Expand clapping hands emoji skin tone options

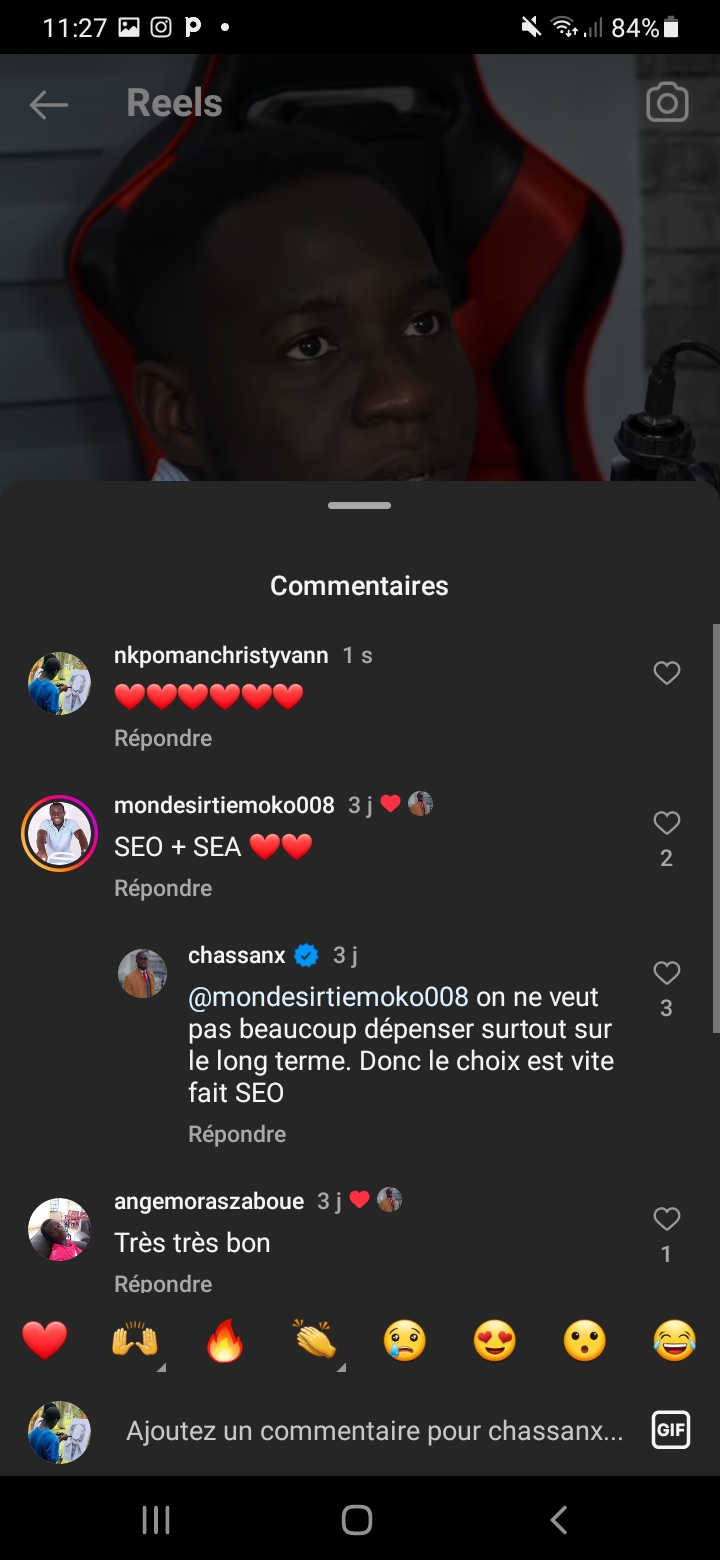316,1341
